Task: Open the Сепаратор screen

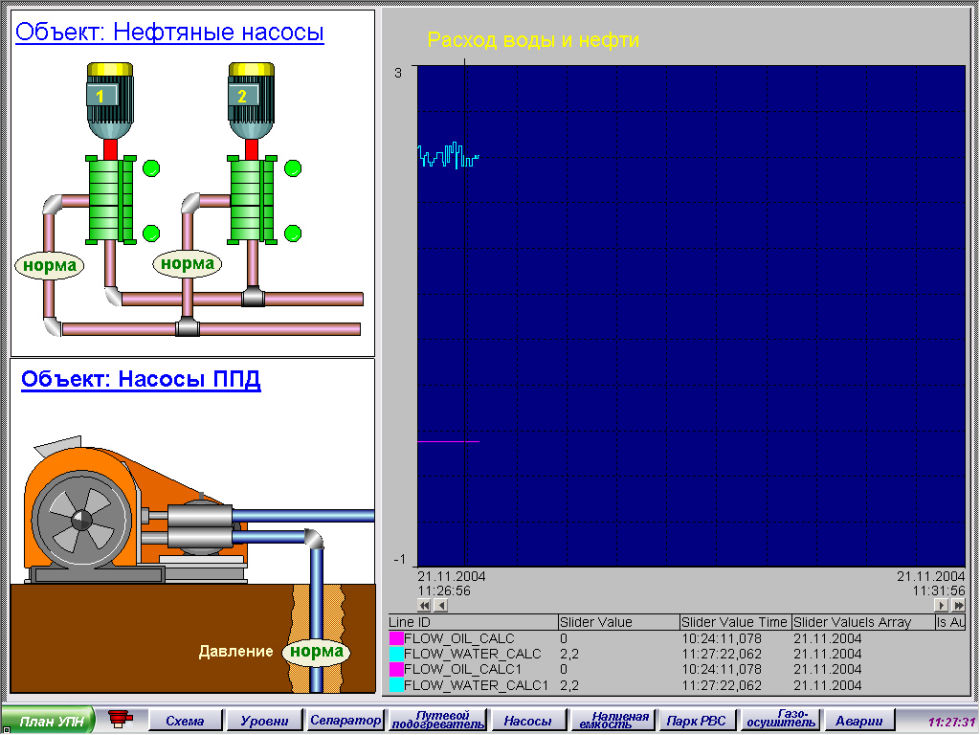Action: pyautogui.click(x=346, y=721)
